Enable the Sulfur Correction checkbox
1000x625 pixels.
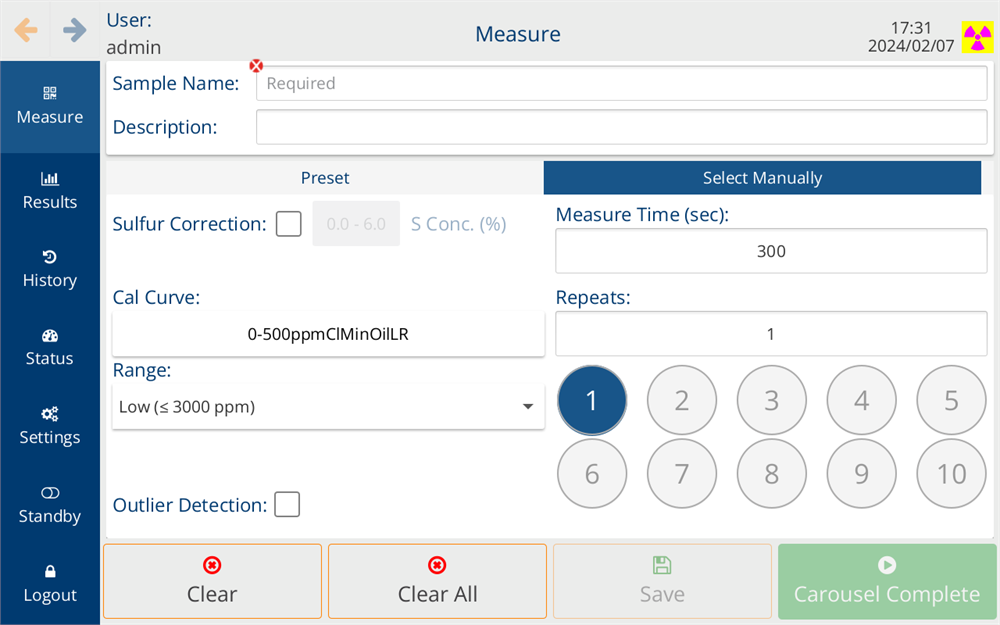tap(289, 224)
